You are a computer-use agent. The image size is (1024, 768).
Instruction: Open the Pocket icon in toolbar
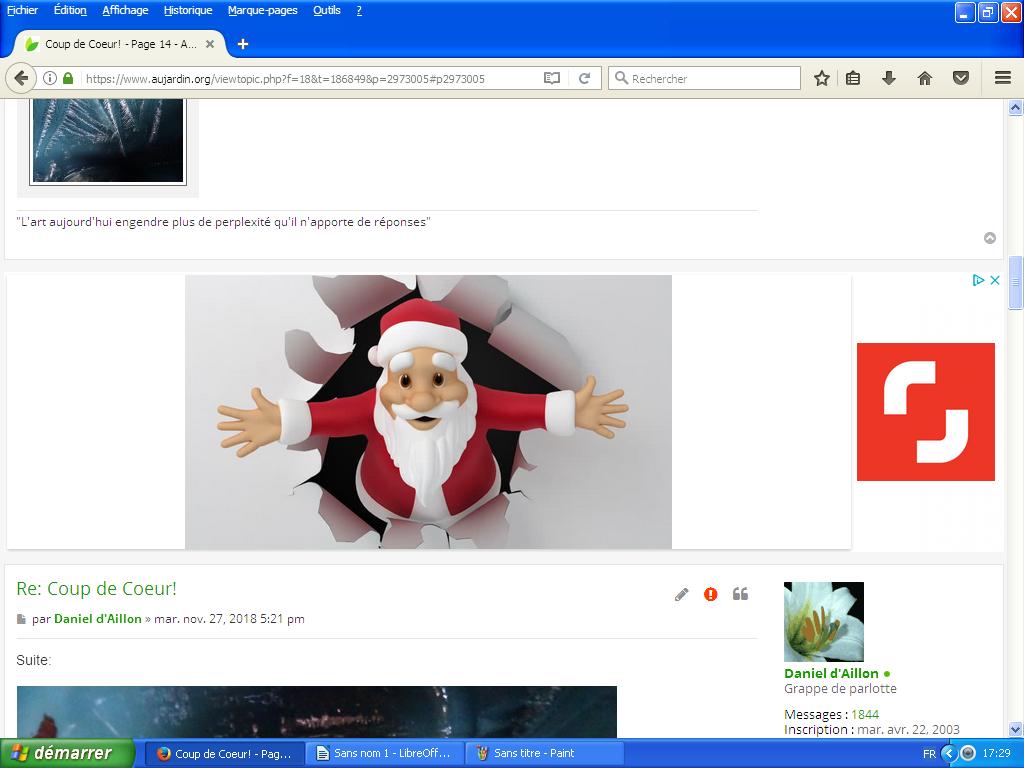point(960,78)
